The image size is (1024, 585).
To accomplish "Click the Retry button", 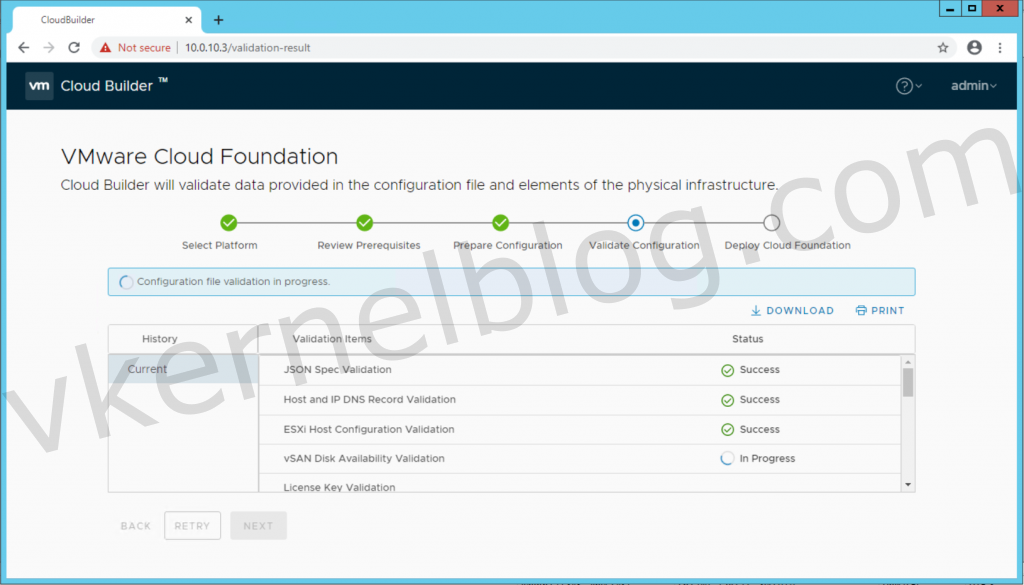I will 192,526.
